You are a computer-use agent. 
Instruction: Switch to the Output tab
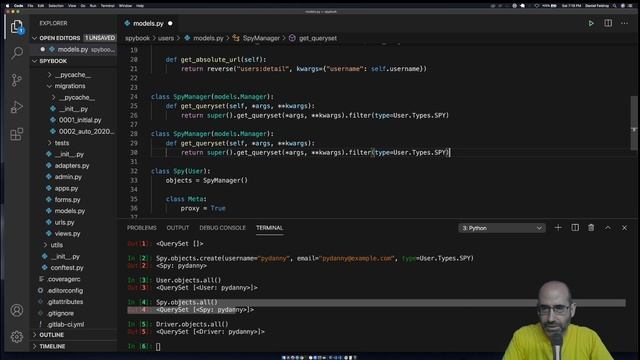[x=178, y=228]
